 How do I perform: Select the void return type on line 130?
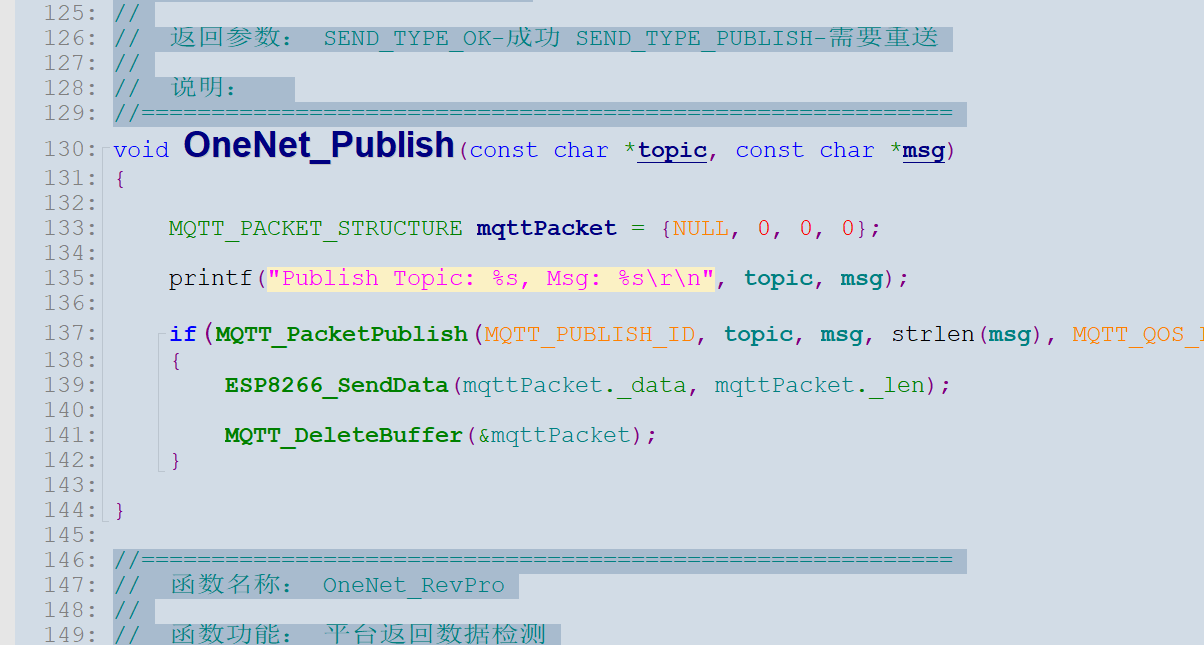click(141, 150)
